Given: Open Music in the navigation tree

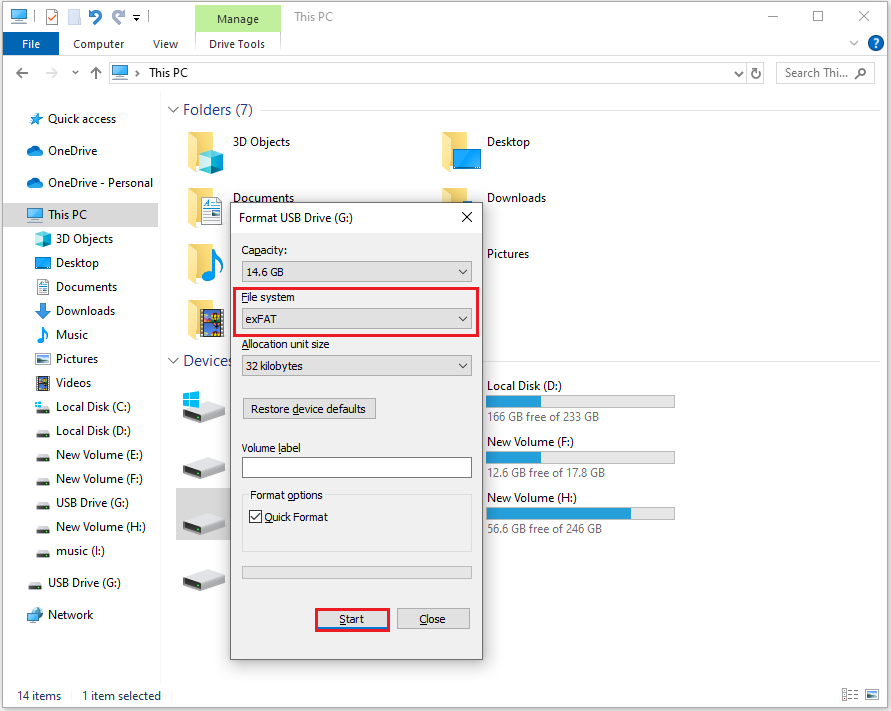Looking at the screenshot, I should (x=72, y=334).
